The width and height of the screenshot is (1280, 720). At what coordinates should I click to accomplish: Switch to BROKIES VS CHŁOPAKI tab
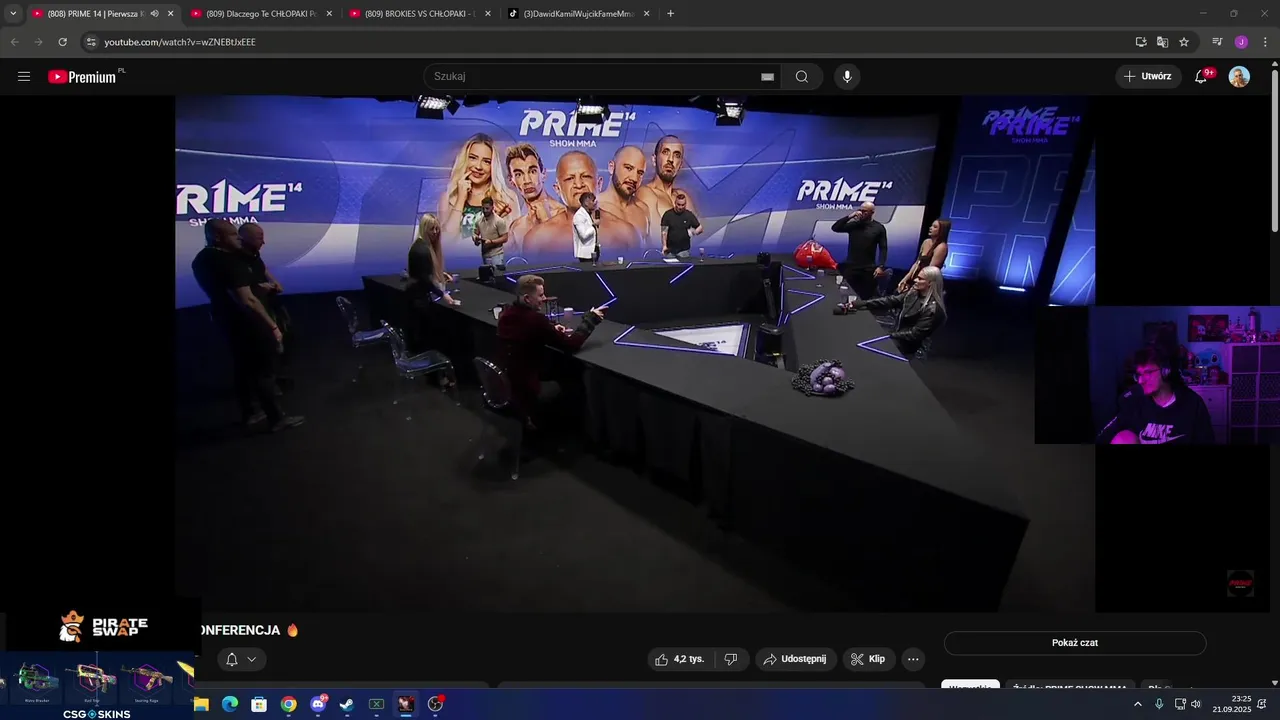click(420, 14)
